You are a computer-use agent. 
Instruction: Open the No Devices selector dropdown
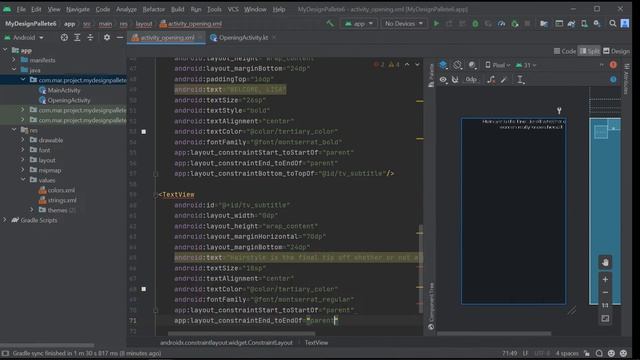pyautogui.click(x=403, y=24)
